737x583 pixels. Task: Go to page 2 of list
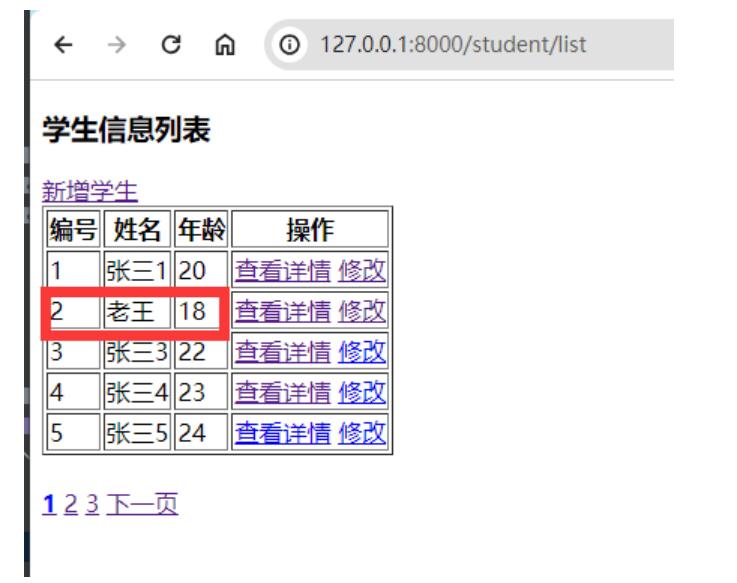click(x=70, y=504)
